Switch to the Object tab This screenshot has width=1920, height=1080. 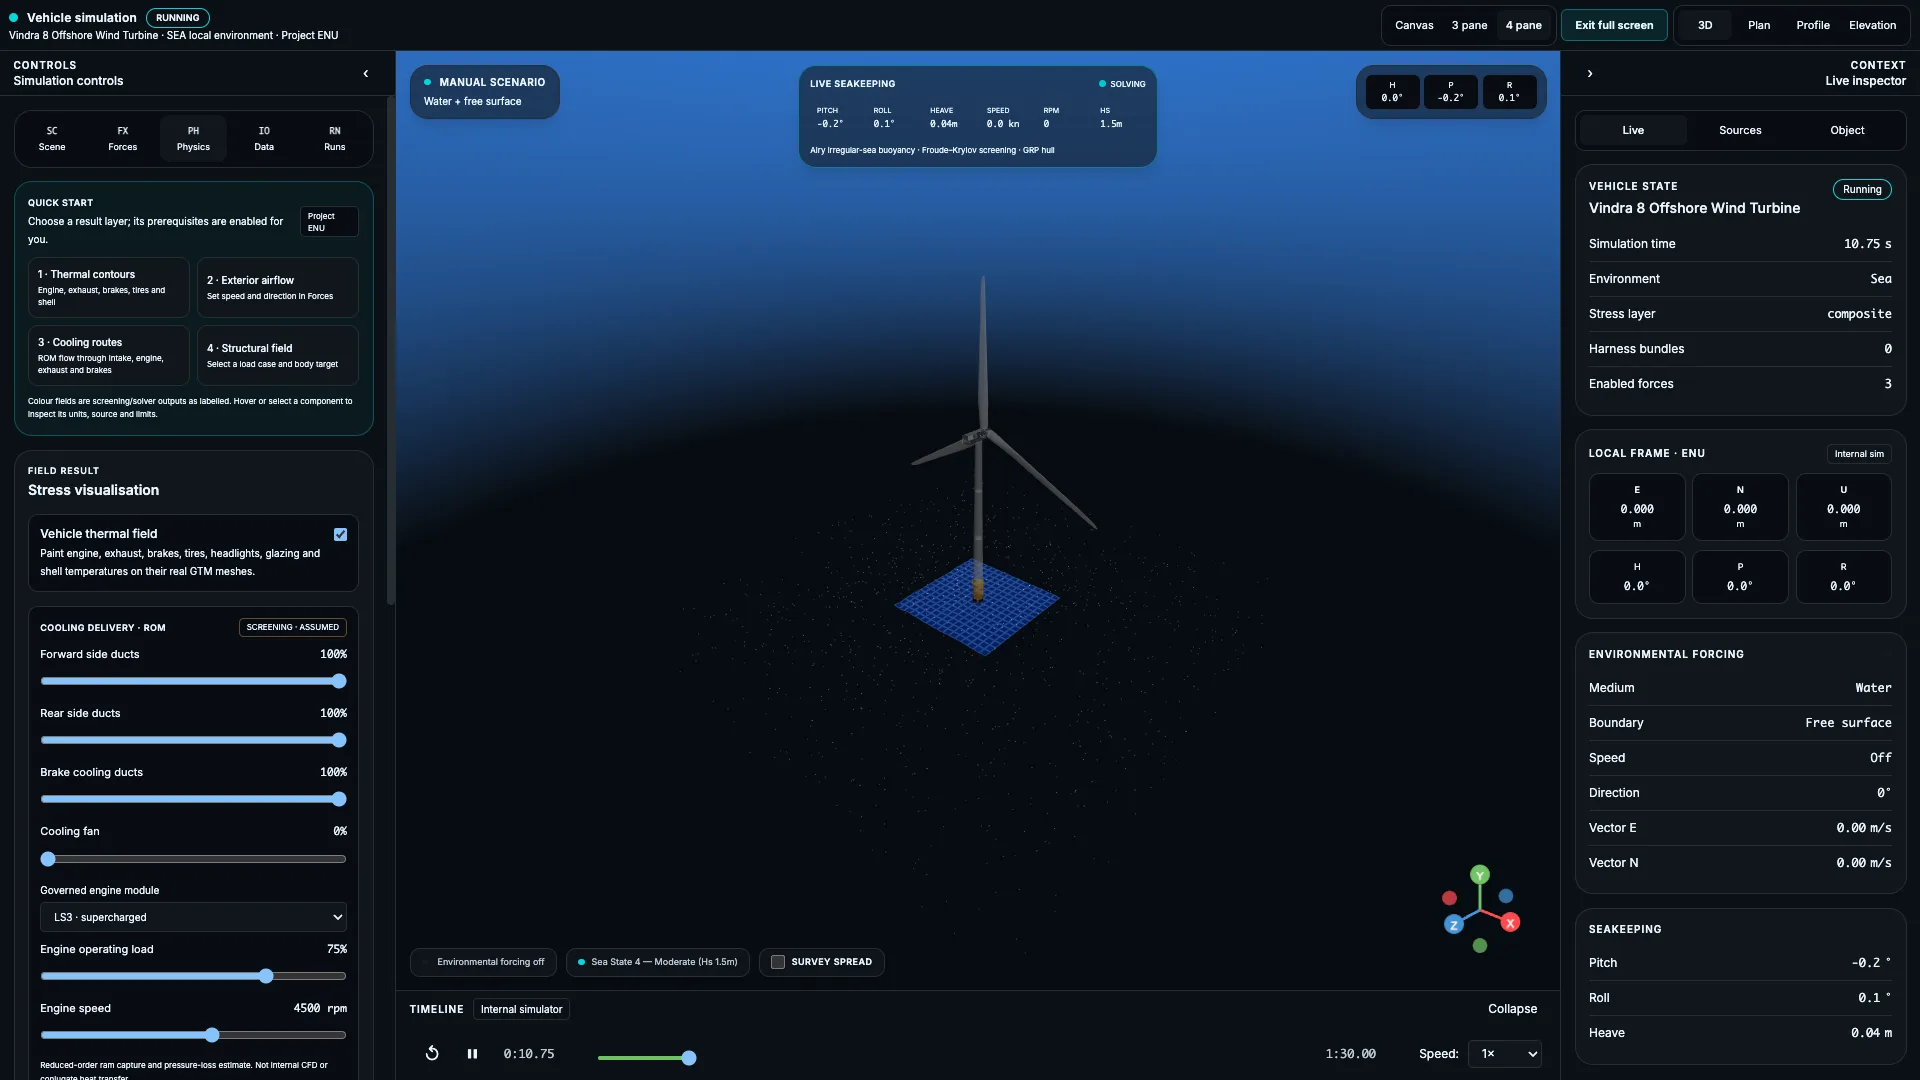click(x=1847, y=130)
